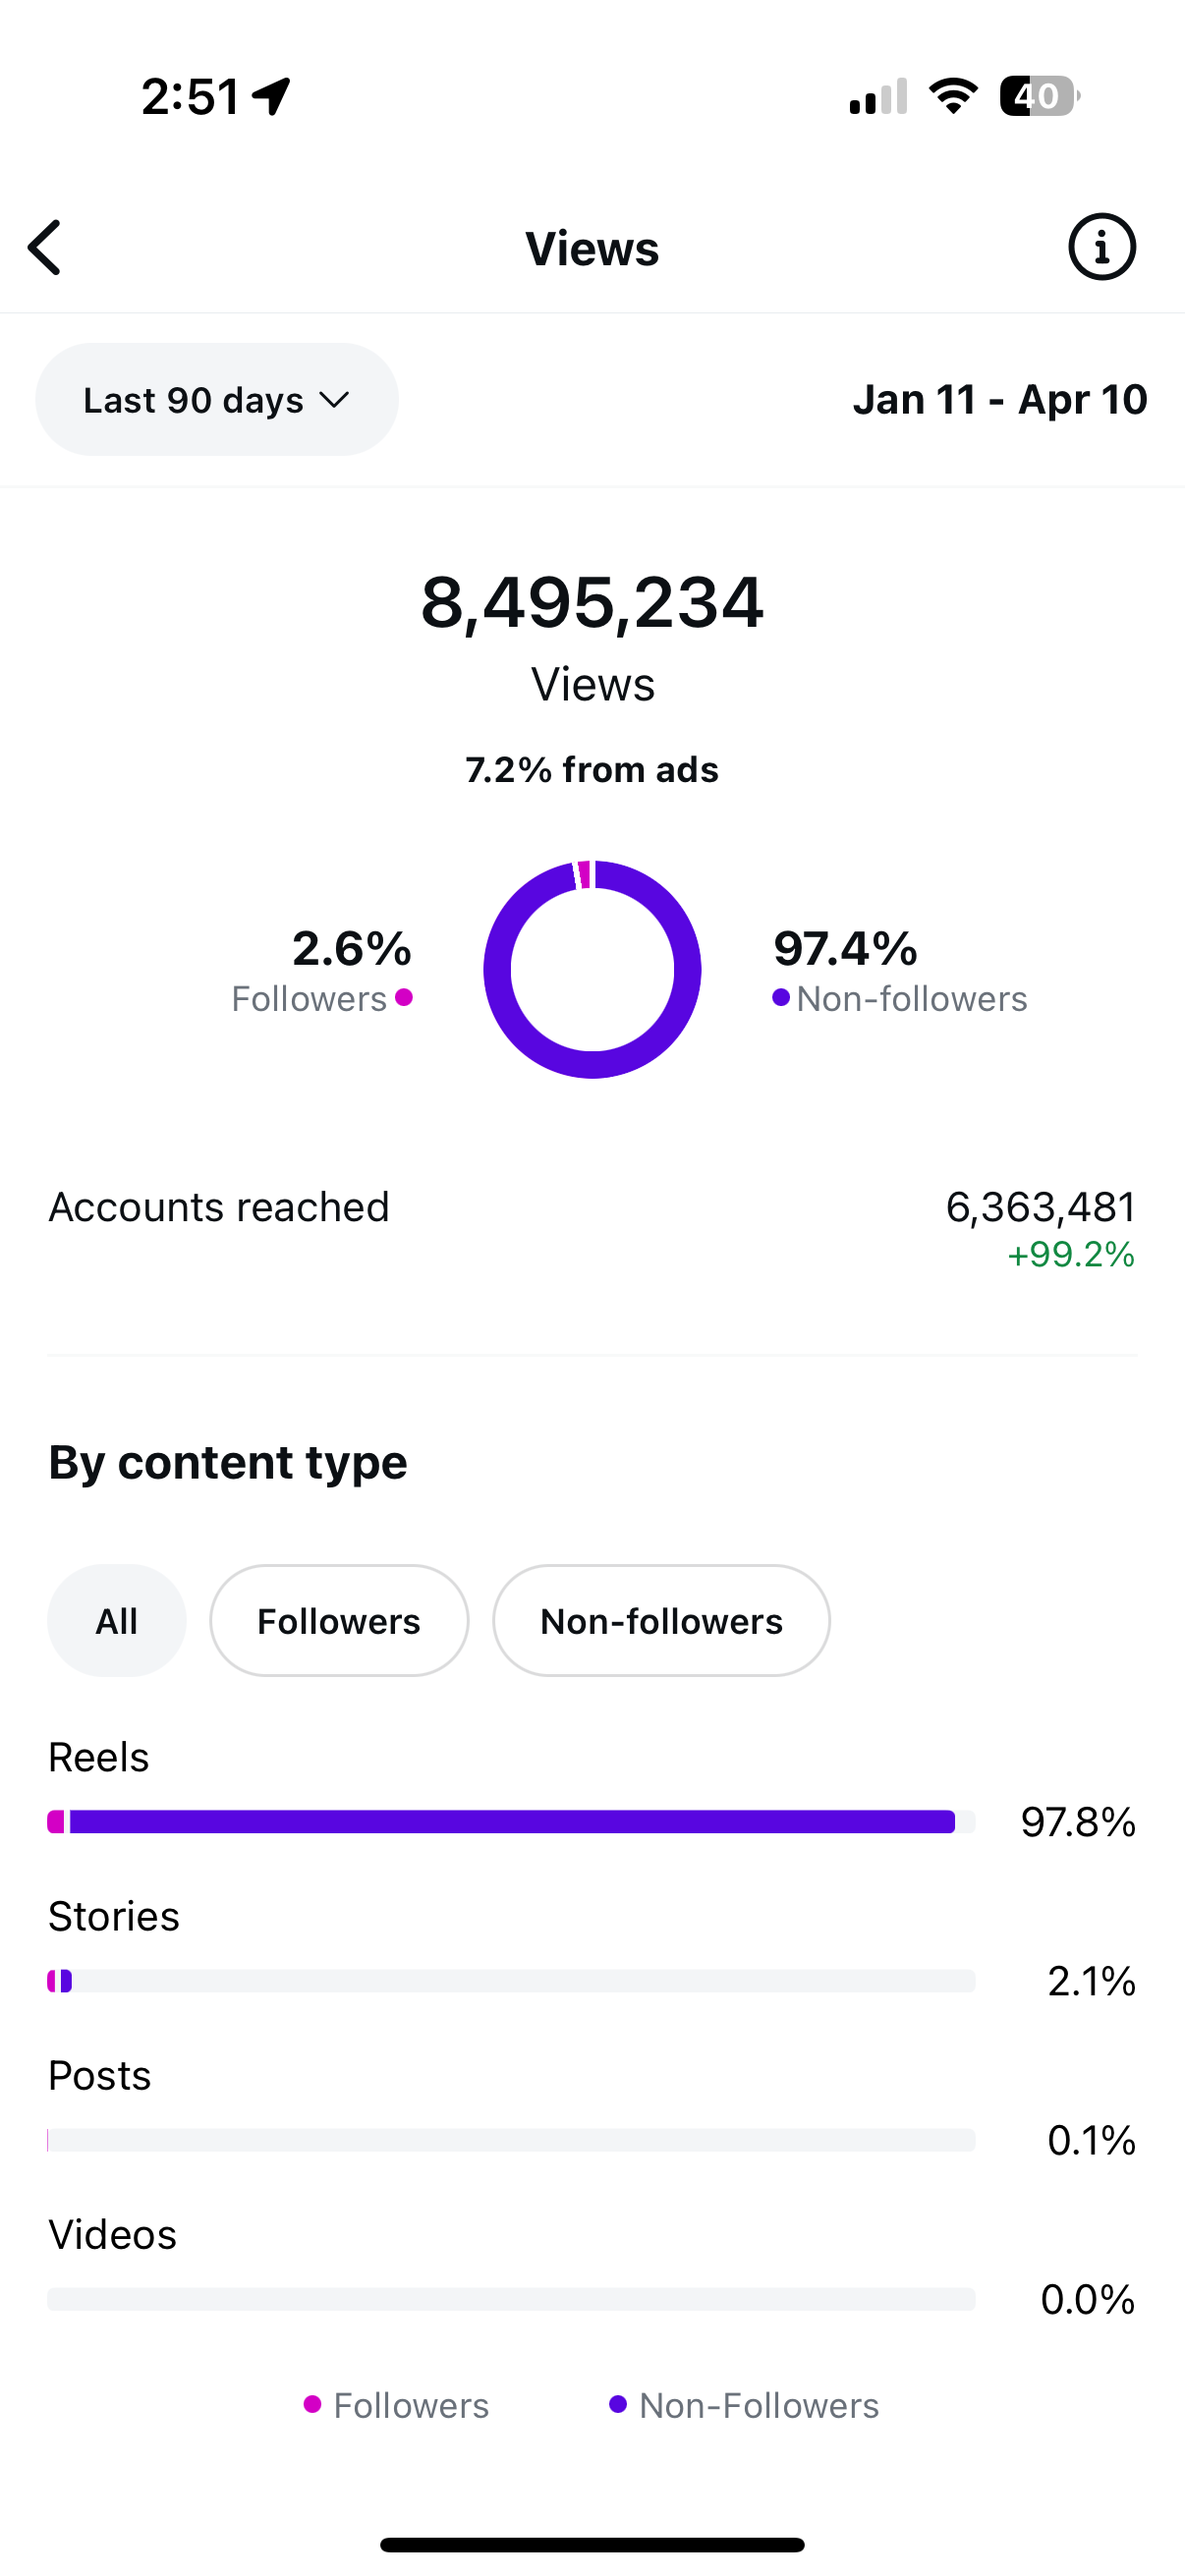The image size is (1185, 2576).
Task: Select the Followers filter chip
Action: click(339, 1621)
